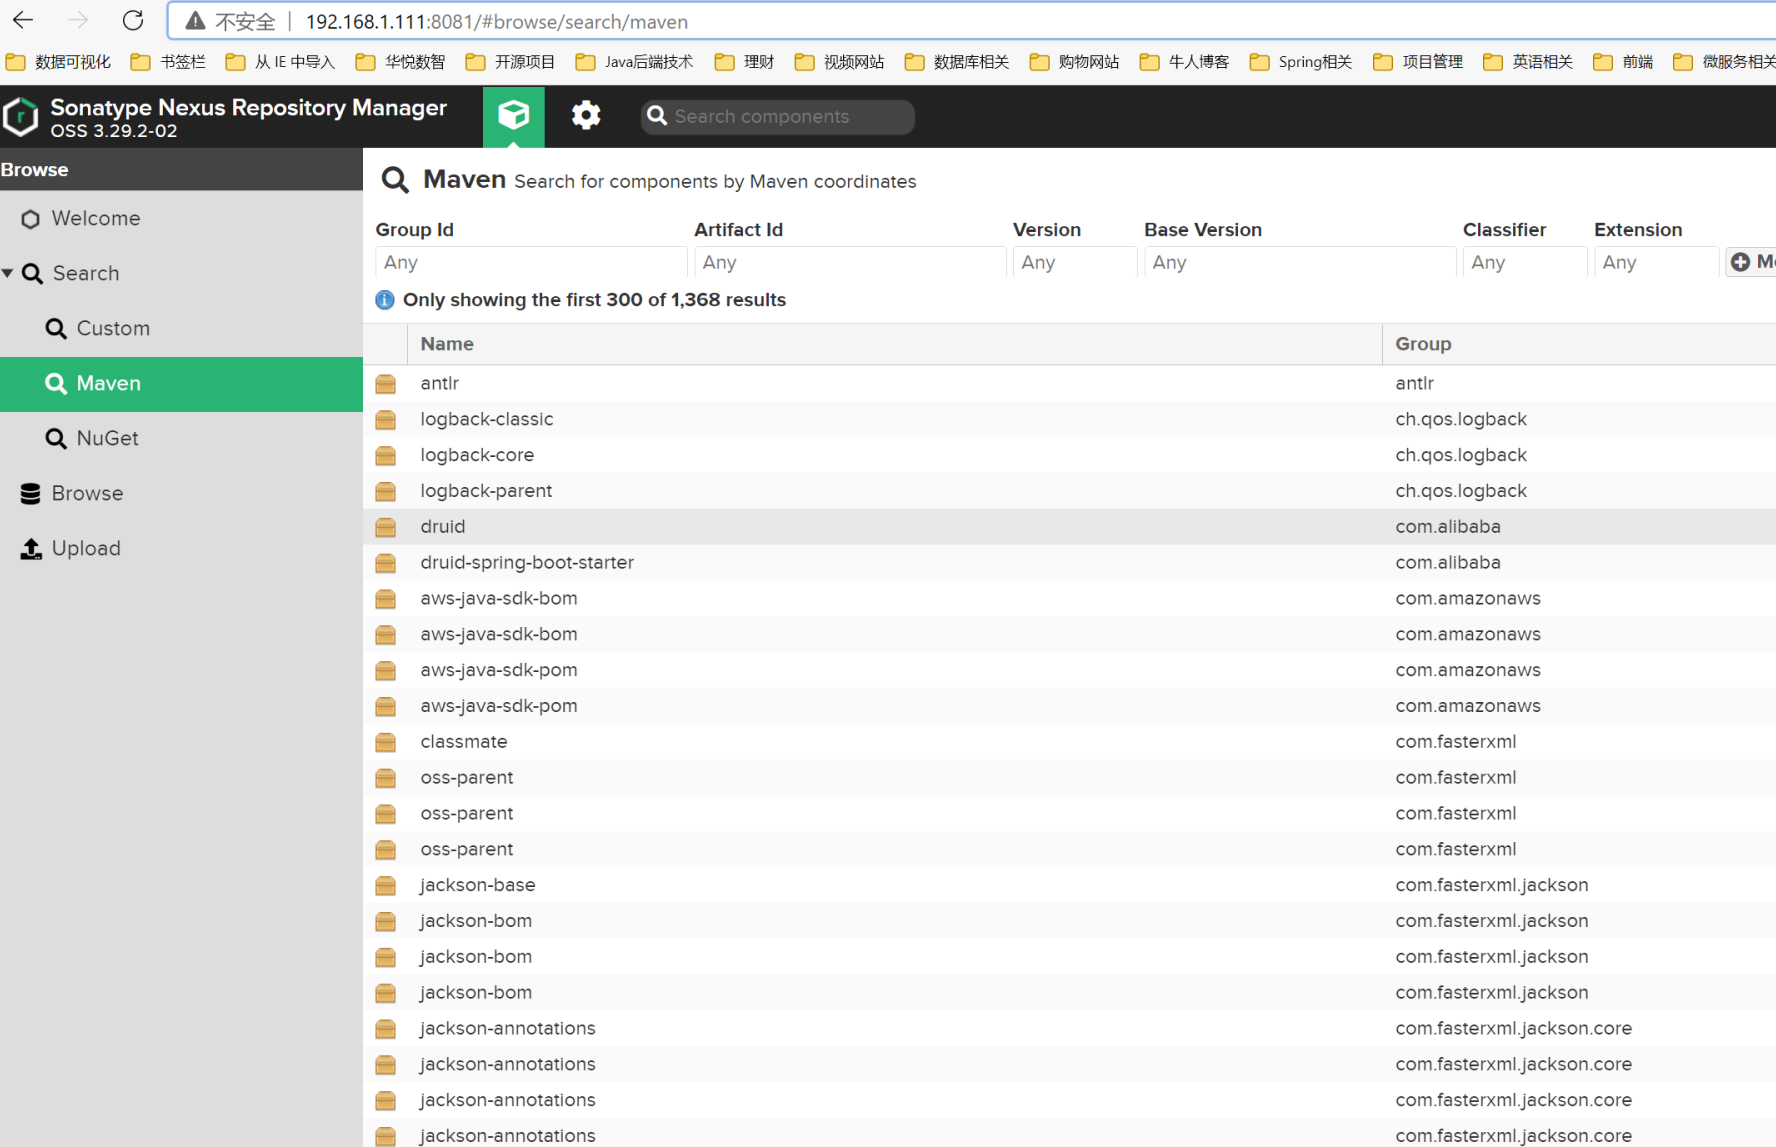
Task: Click com.alibaba group in druid row
Action: (x=1448, y=527)
